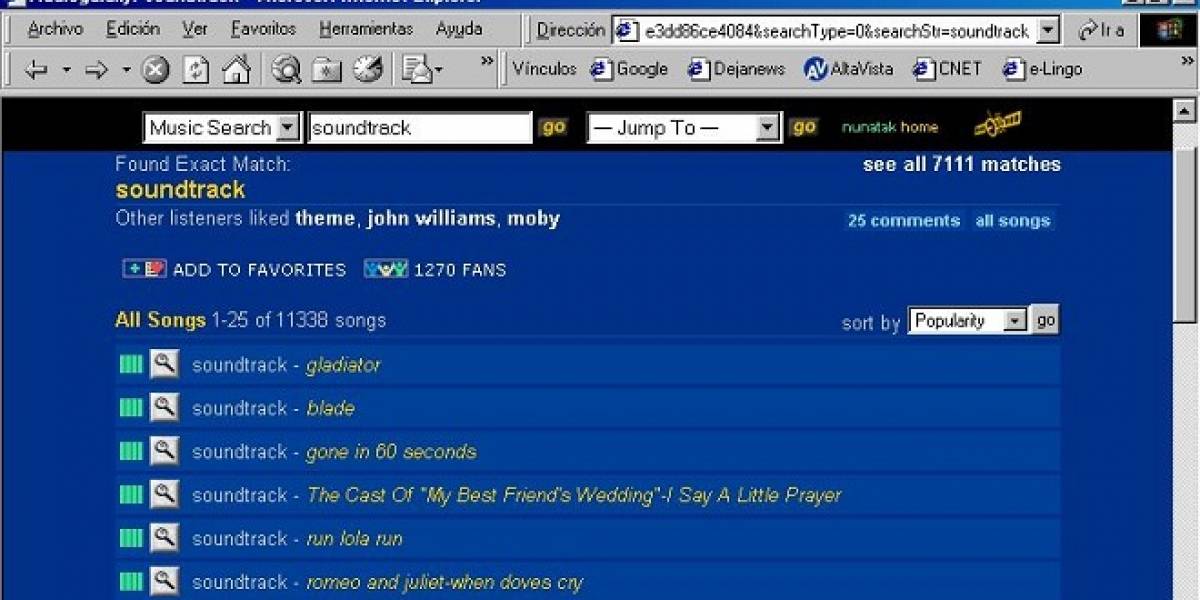The image size is (1200, 600).
Task: Click the satellite logo icon
Action: pyautogui.click(x=997, y=124)
